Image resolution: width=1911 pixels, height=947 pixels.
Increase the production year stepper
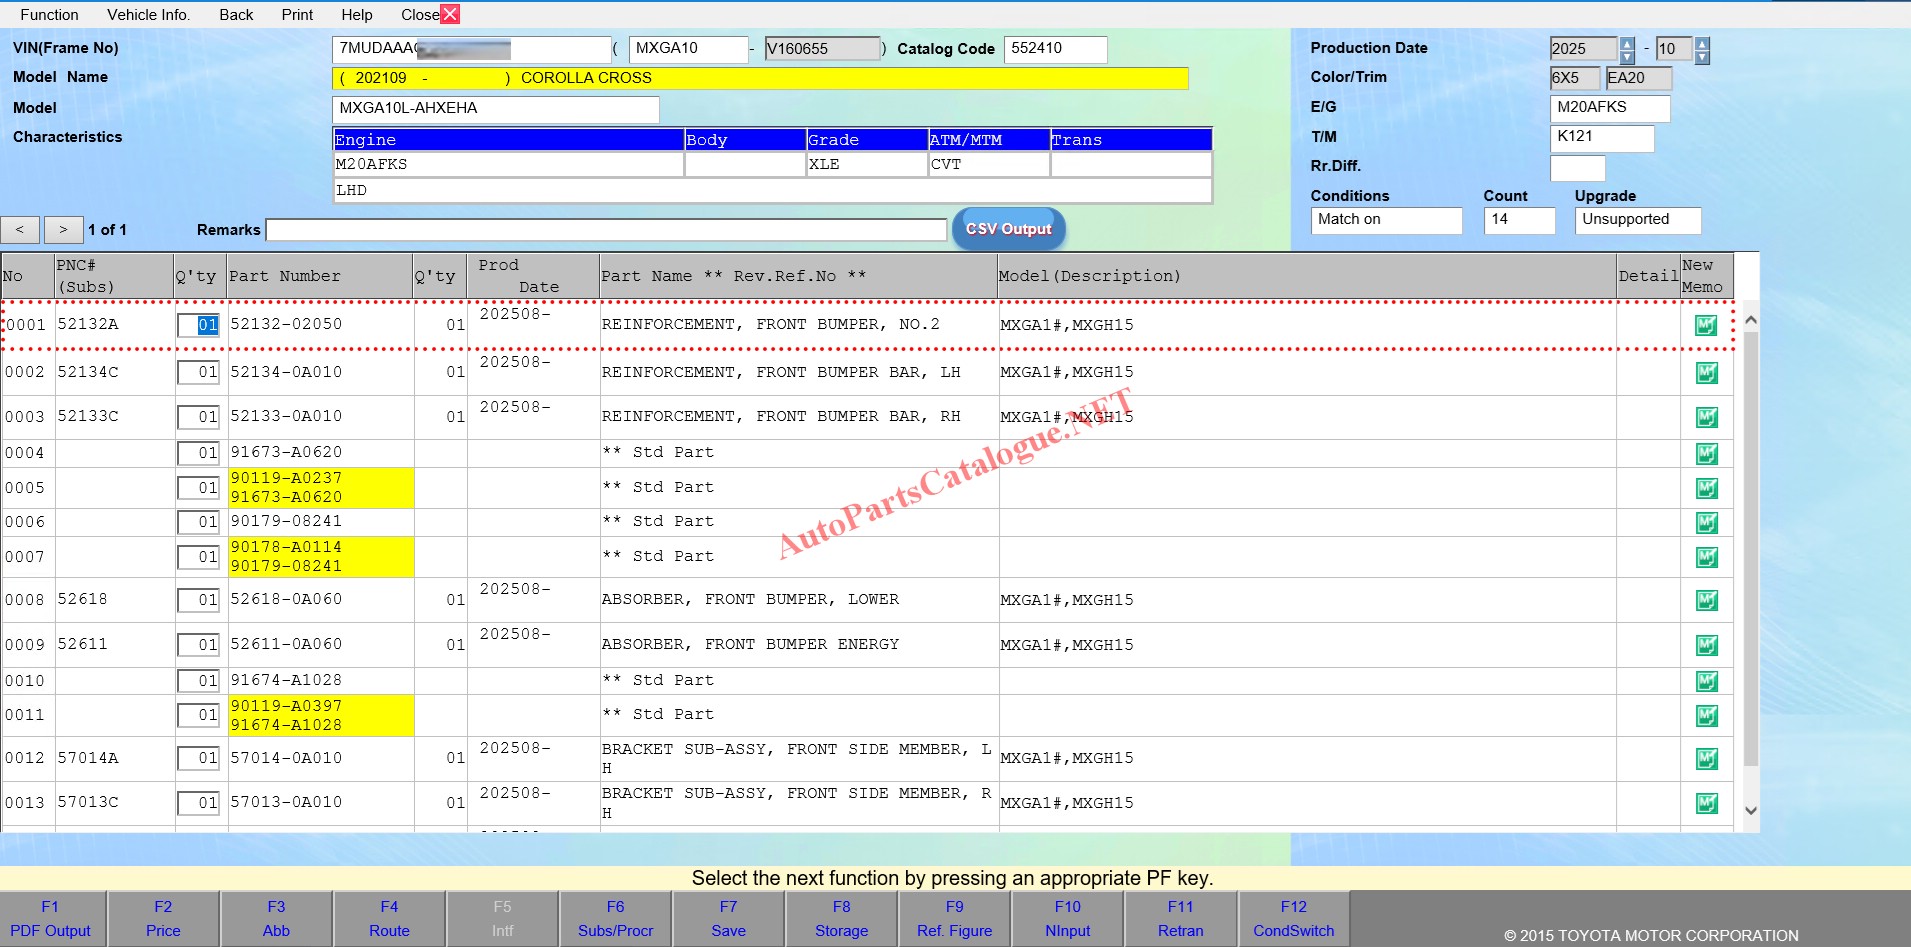(1627, 43)
